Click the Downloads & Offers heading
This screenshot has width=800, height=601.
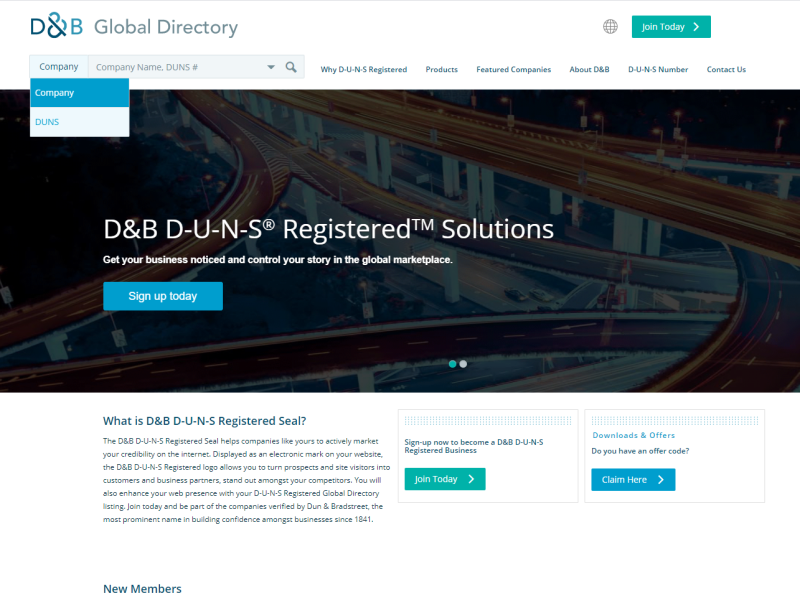634,435
